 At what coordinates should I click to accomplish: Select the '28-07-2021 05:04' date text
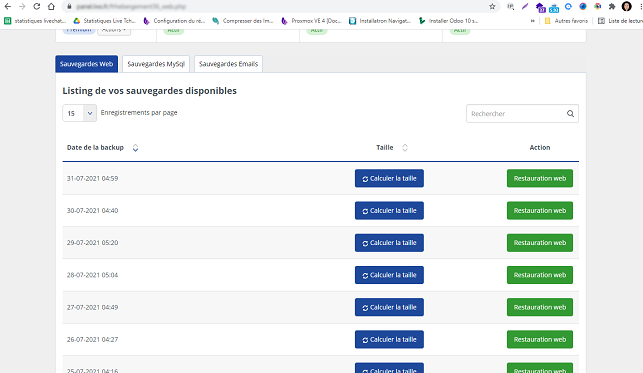click(x=92, y=275)
